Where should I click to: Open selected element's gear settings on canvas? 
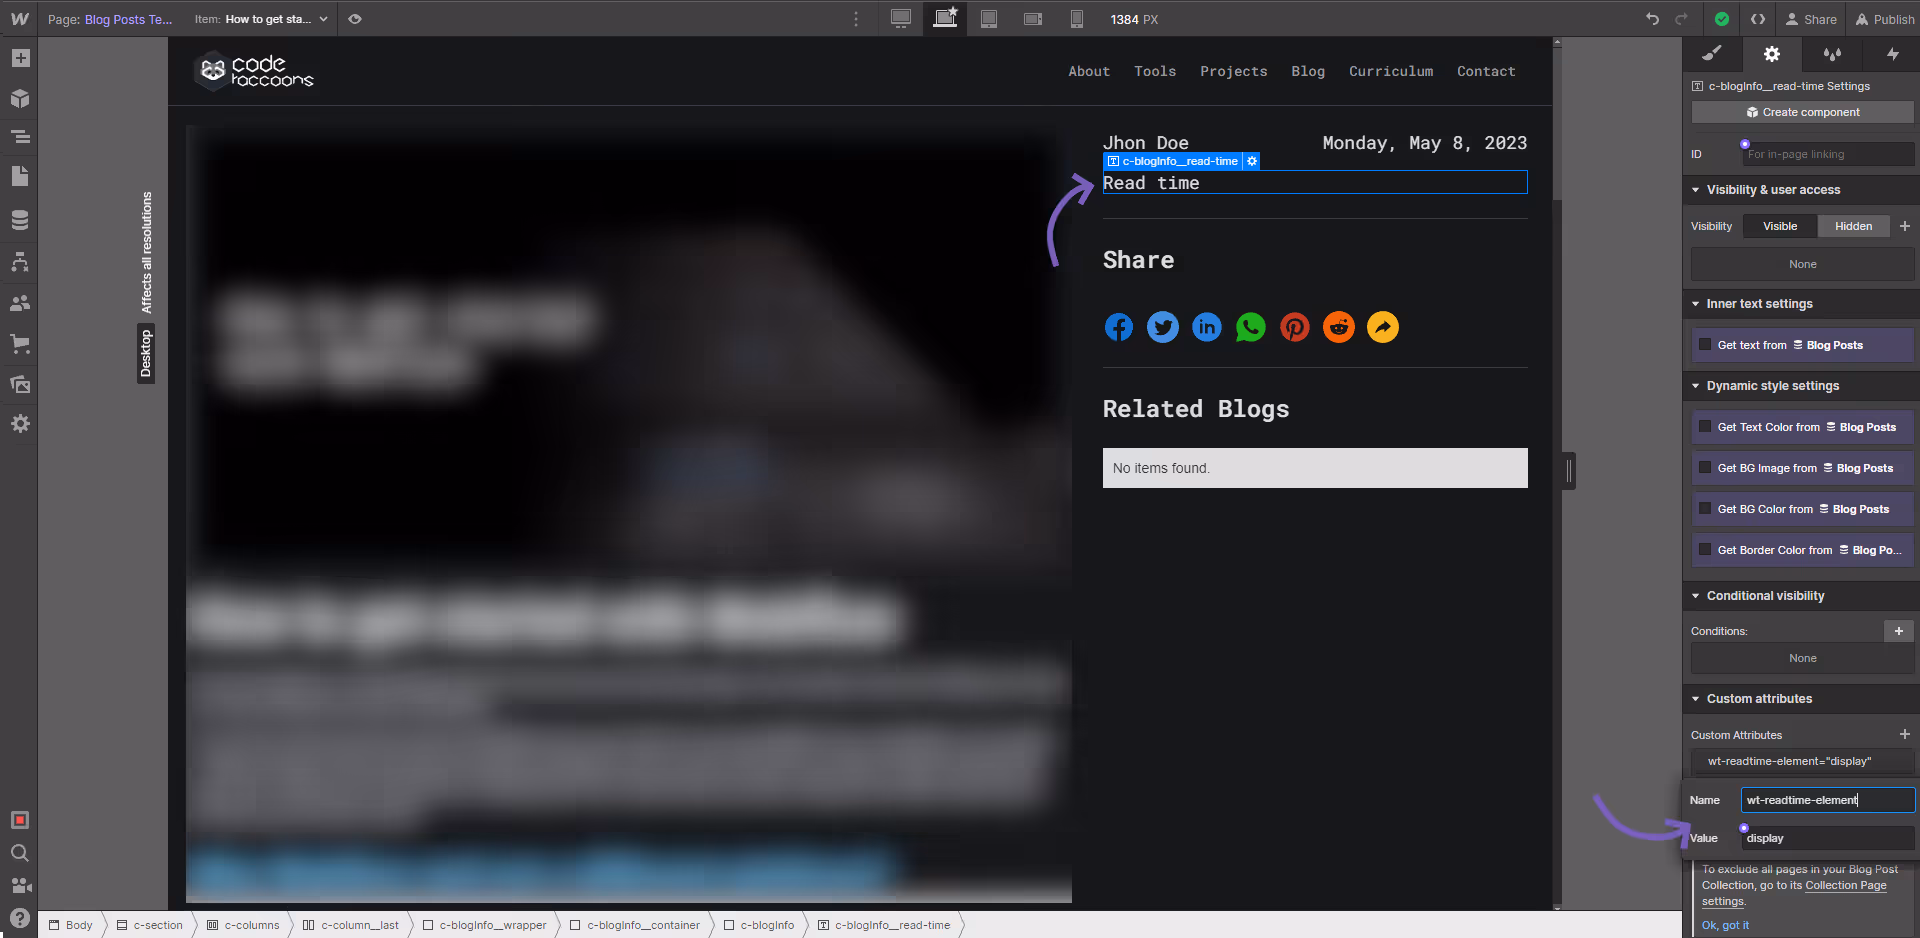pos(1252,161)
